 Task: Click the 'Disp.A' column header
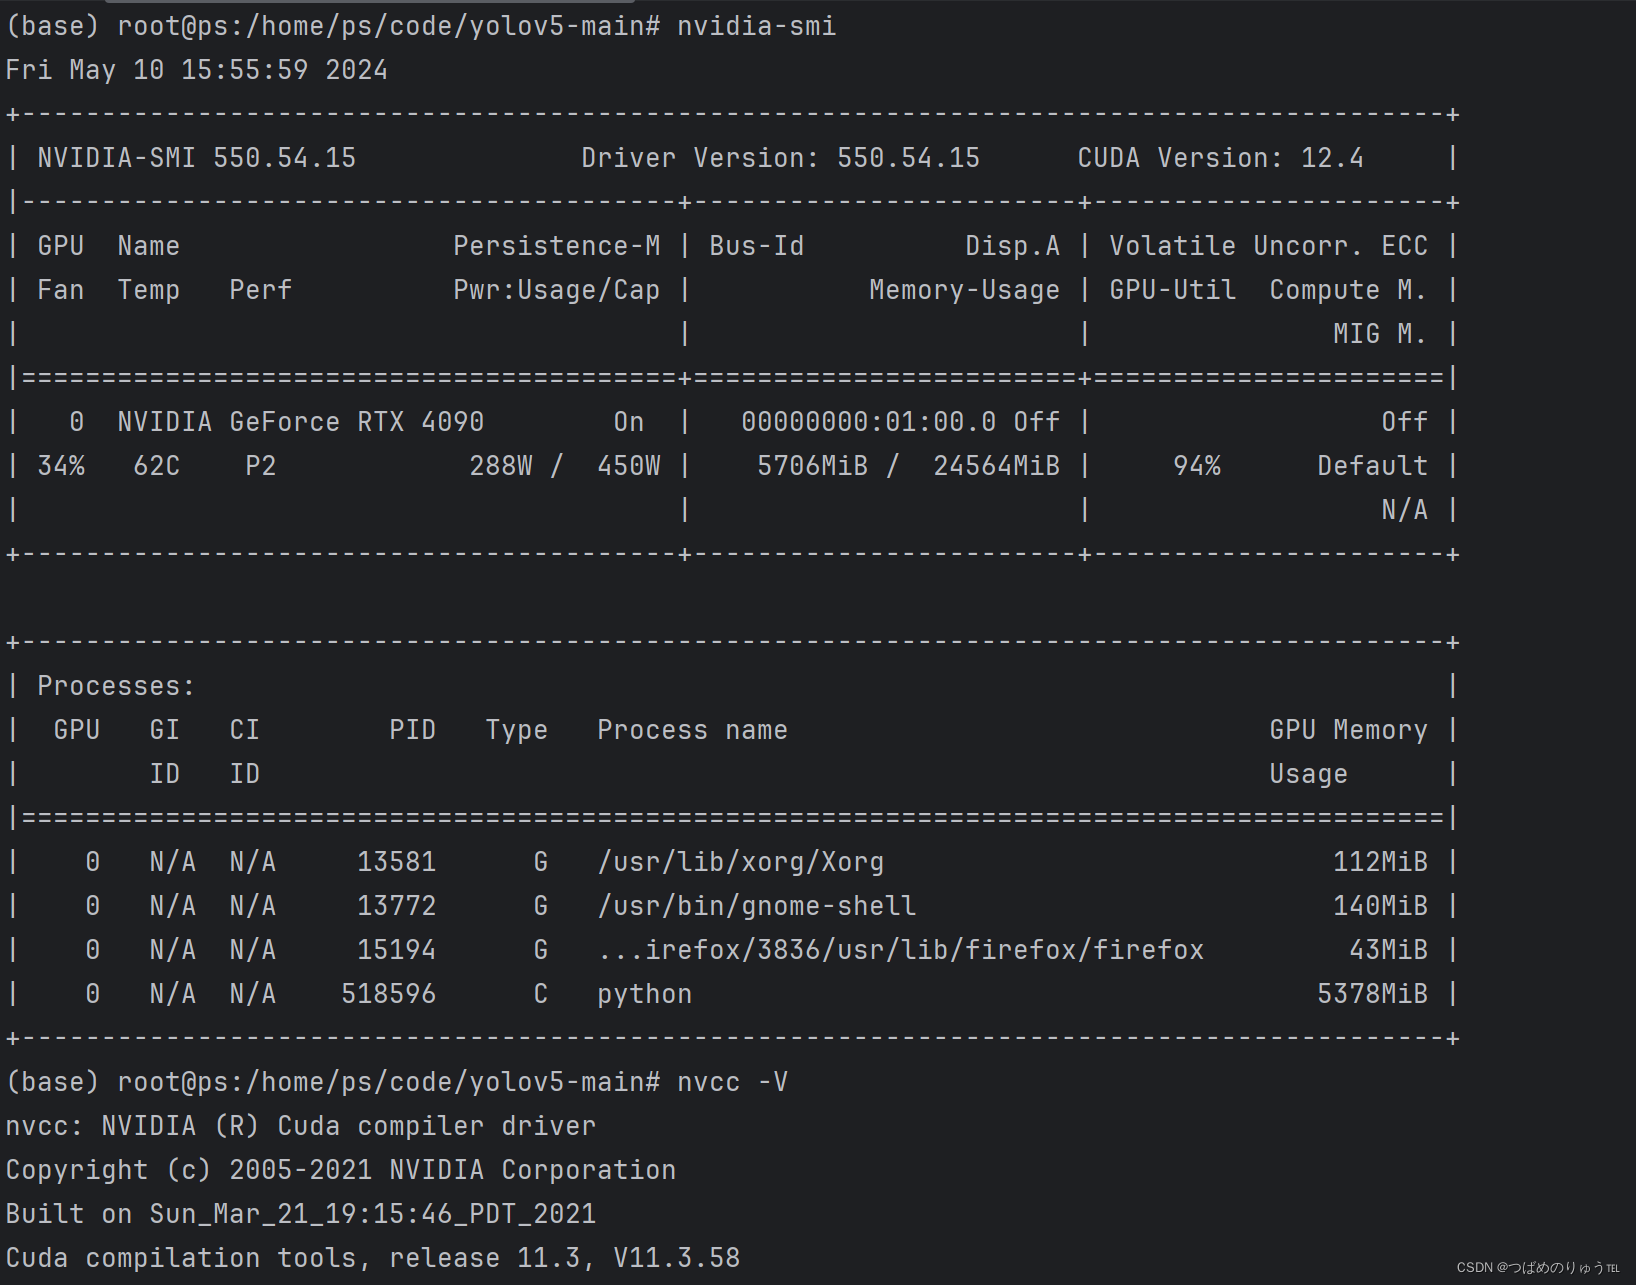tap(1013, 246)
